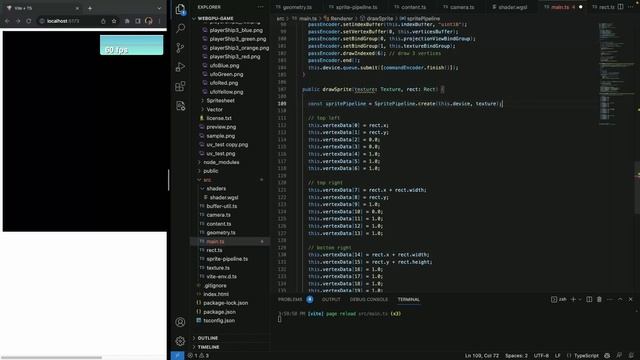Click the TypeScript language mode status item

click(586, 356)
